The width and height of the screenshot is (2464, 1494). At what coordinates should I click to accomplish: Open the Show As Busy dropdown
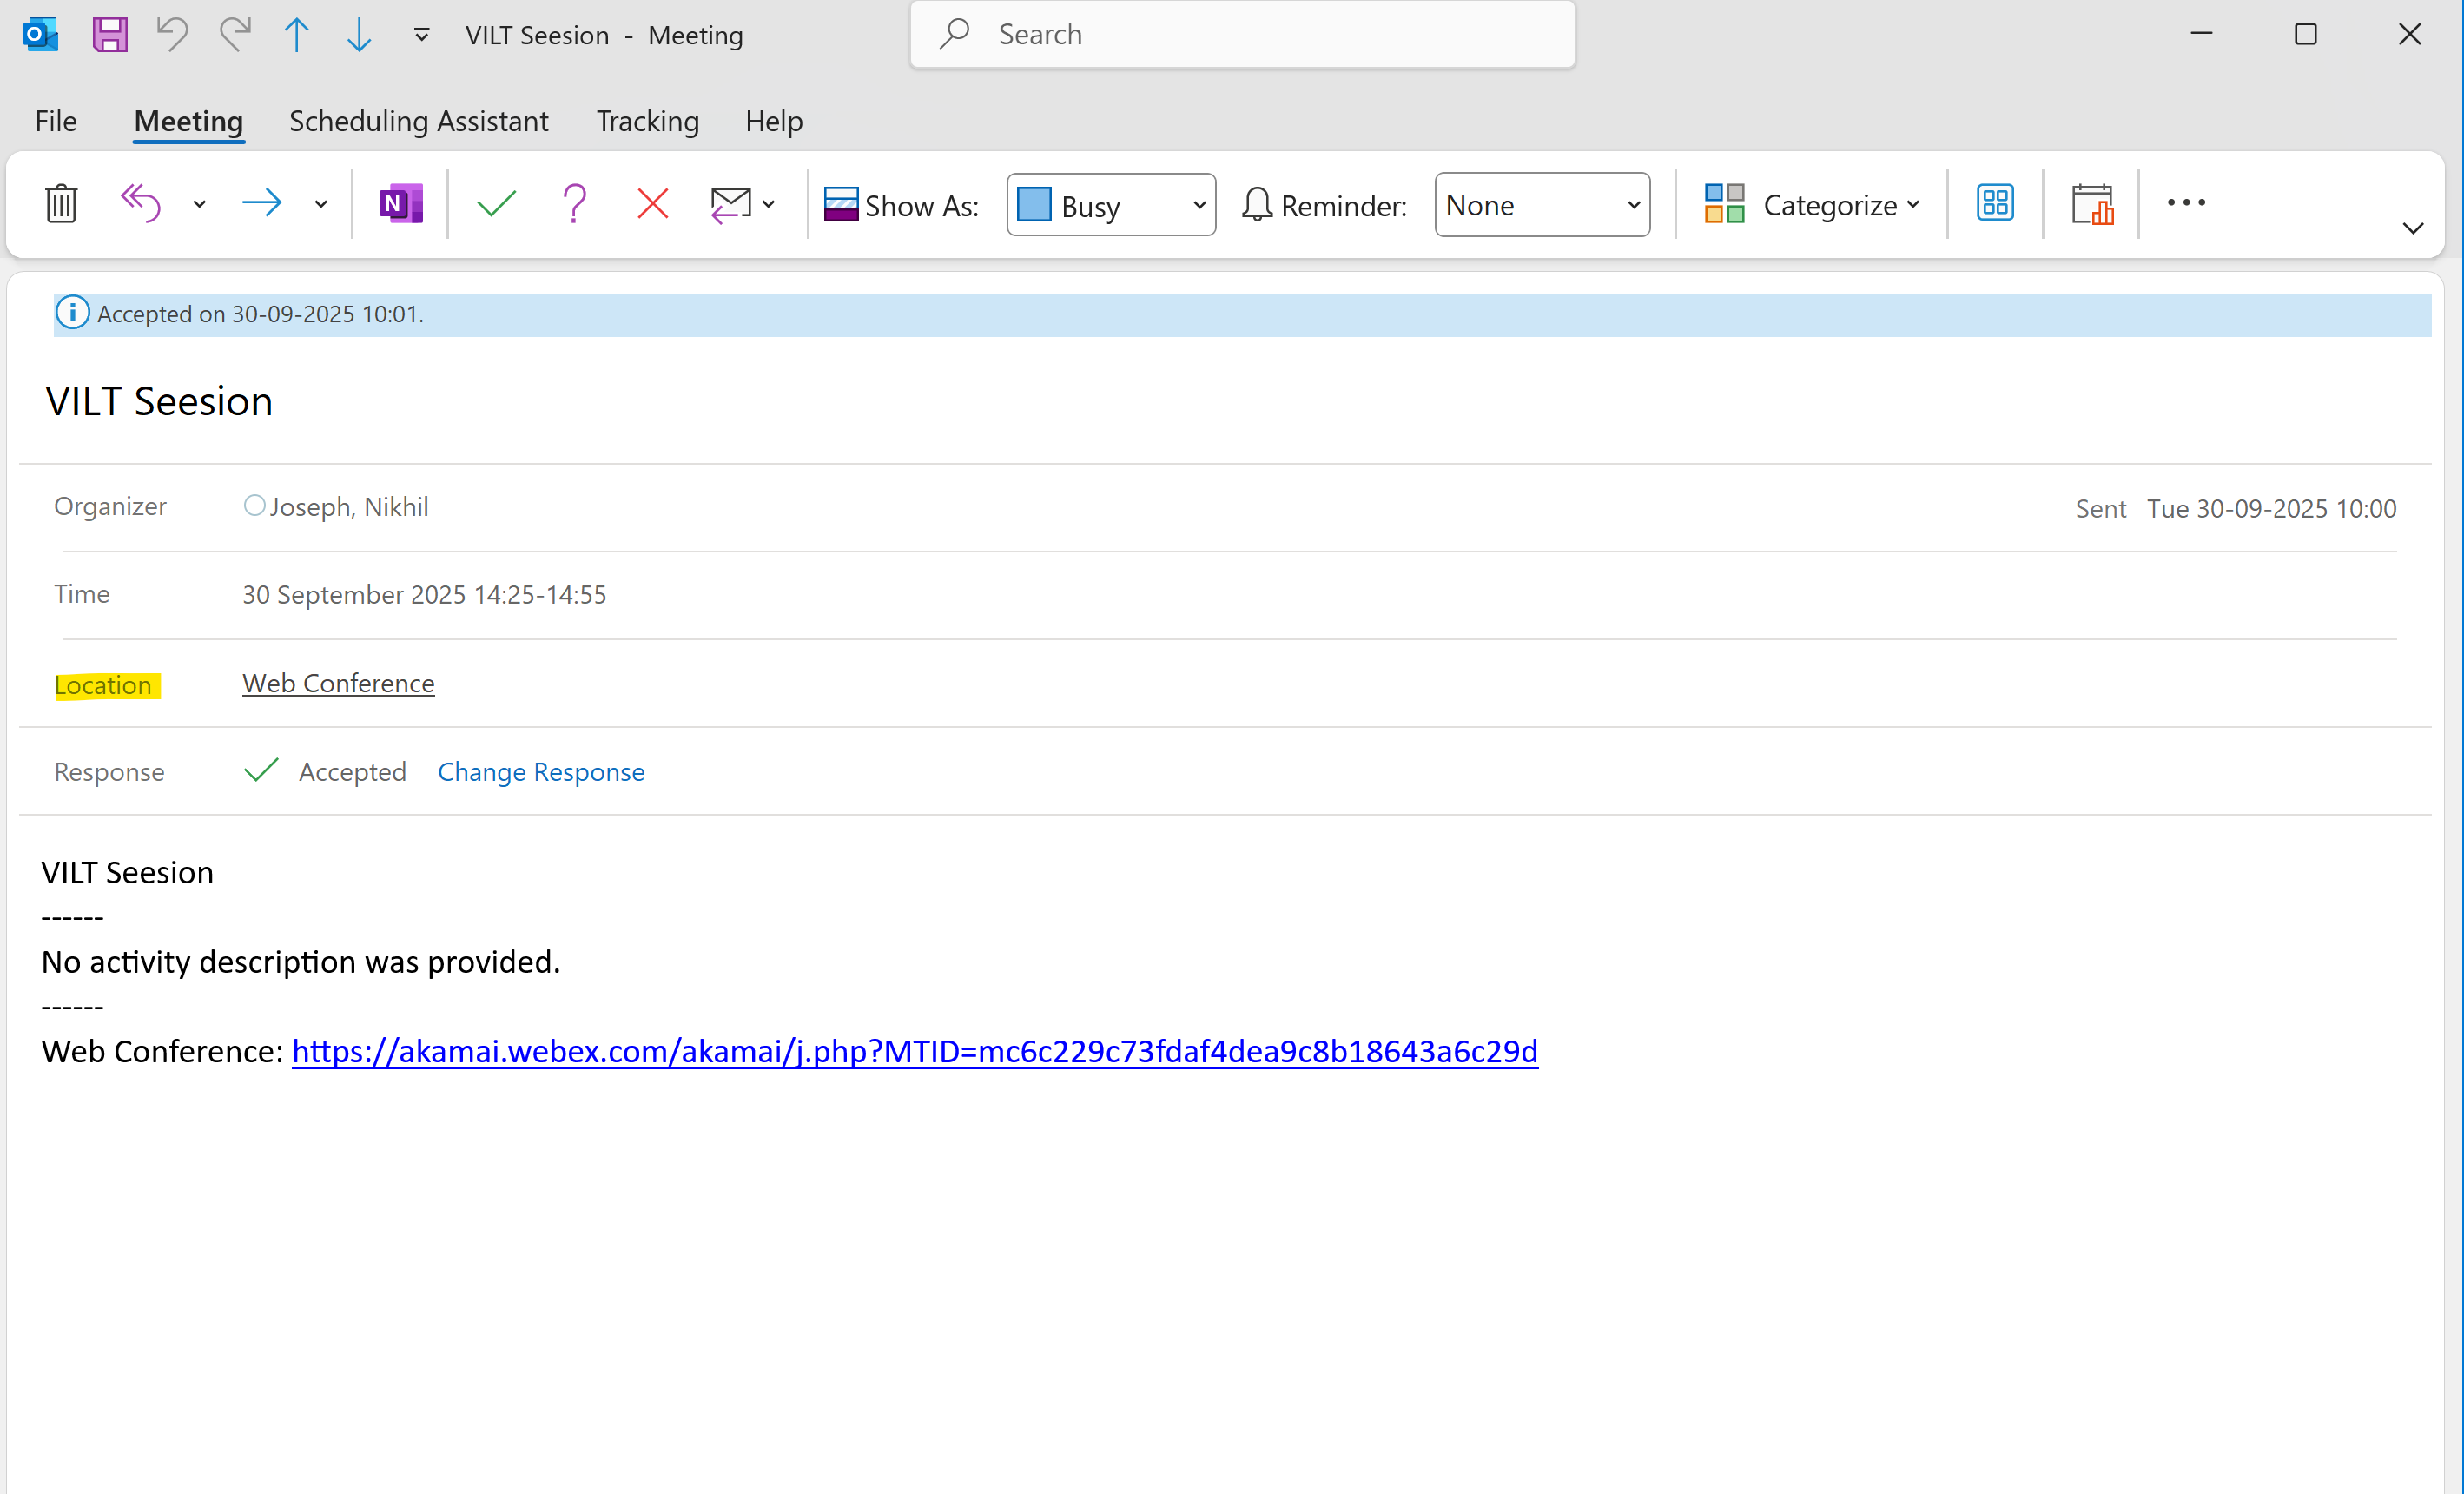(1110, 204)
